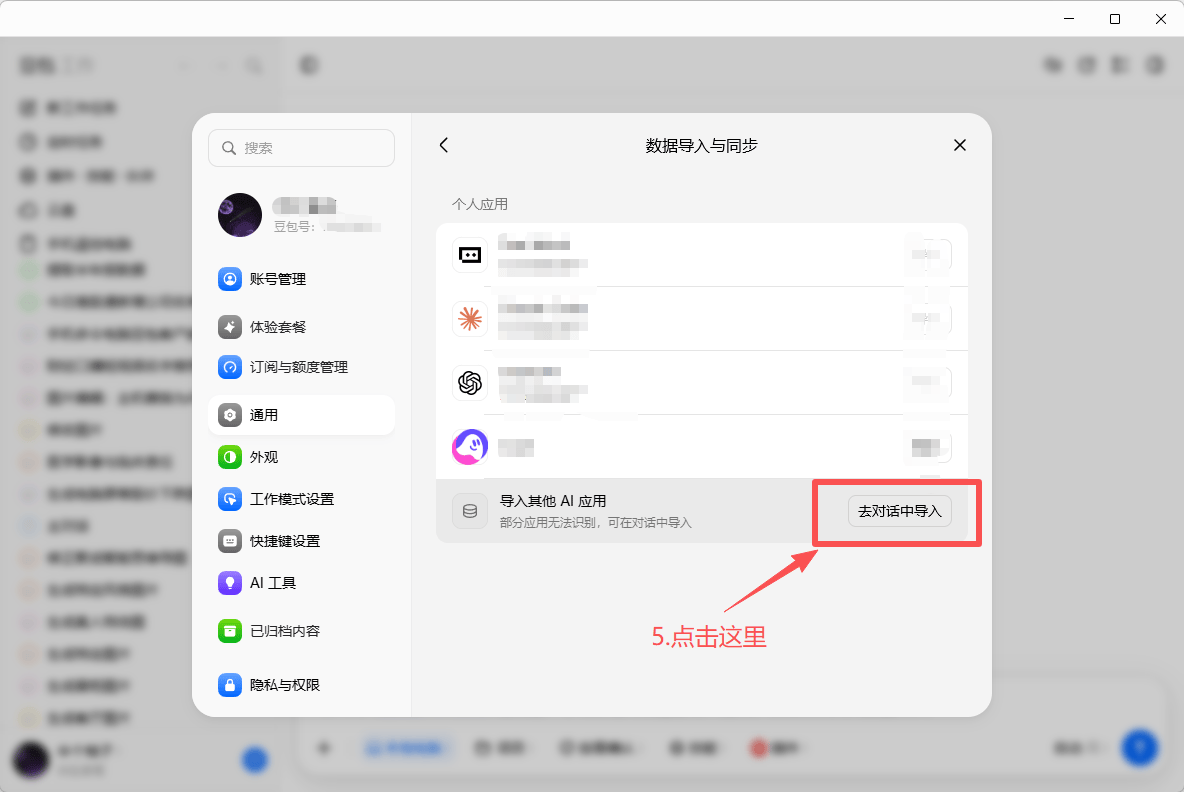Click the 体验套餐 sparkle icon
Image resolution: width=1184 pixels, height=792 pixels.
coord(230,327)
